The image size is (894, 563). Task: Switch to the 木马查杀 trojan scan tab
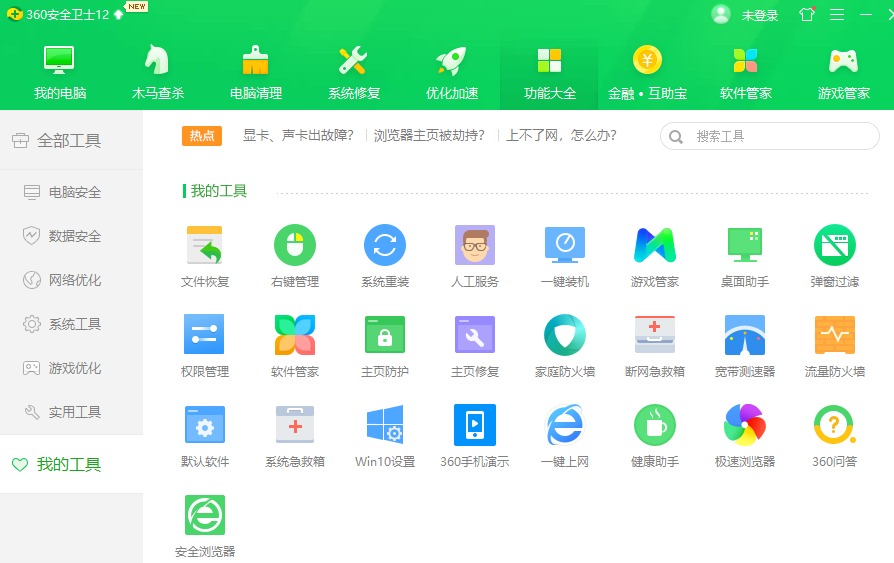(x=158, y=72)
